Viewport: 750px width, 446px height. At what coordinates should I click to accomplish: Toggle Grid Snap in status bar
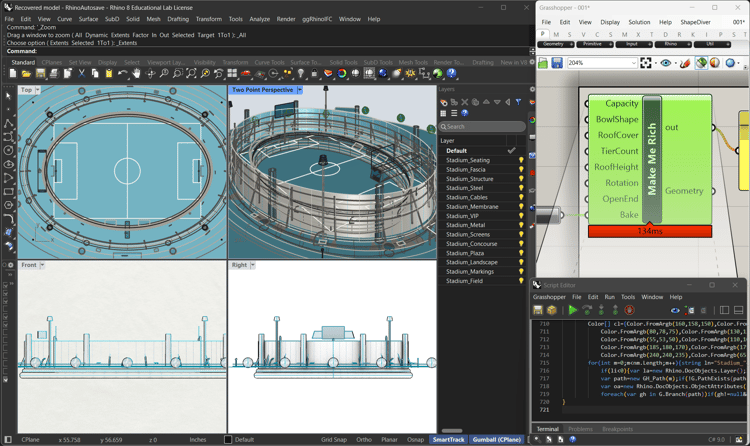click(x=334, y=440)
